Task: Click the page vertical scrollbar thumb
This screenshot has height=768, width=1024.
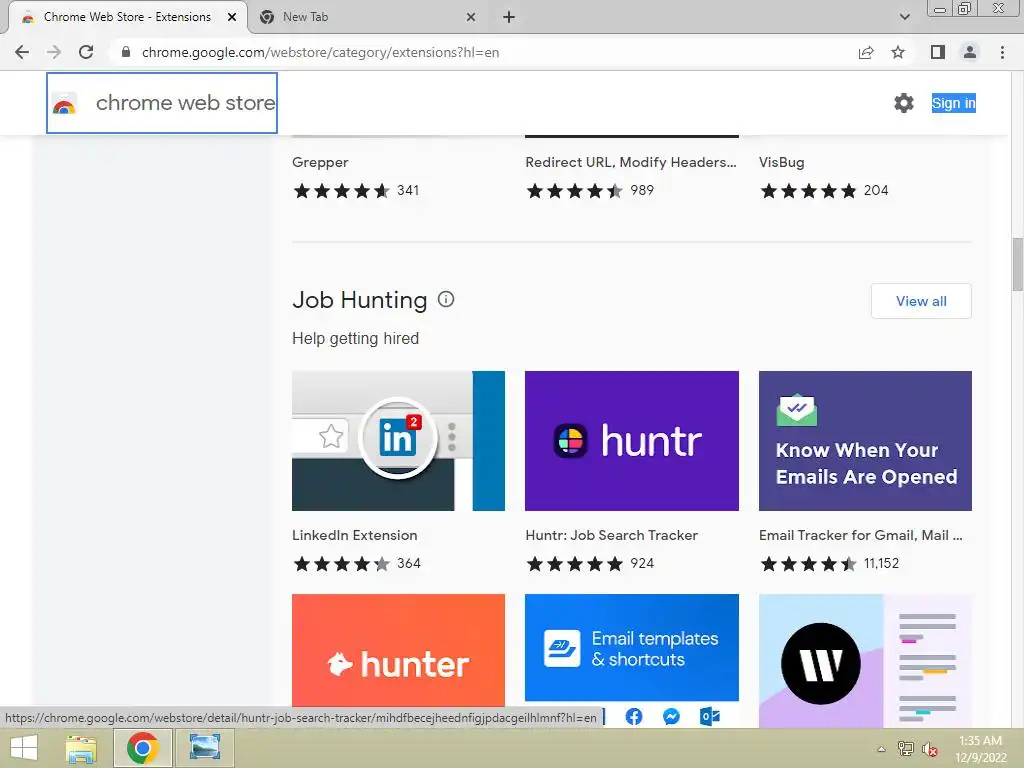Action: (x=1017, y=264)
